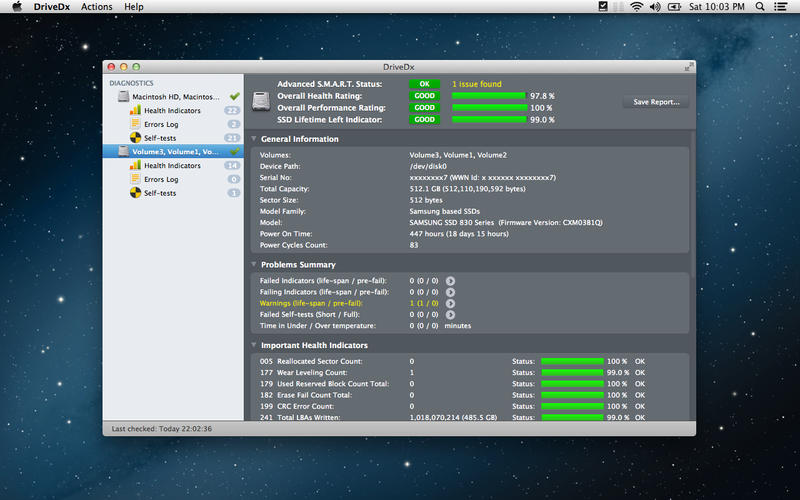Open Notification Center list icon
The width and height of the screenshot is (800, 500).
click(780, 7)
